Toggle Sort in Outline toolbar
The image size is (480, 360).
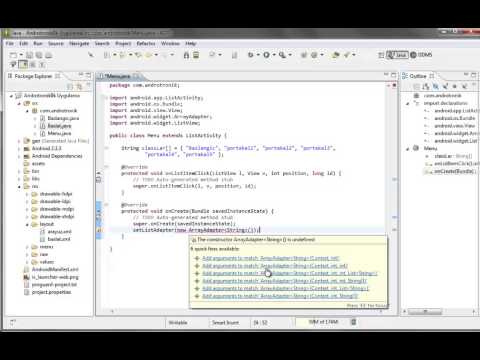pyautogui.click(x=426, y=86)
